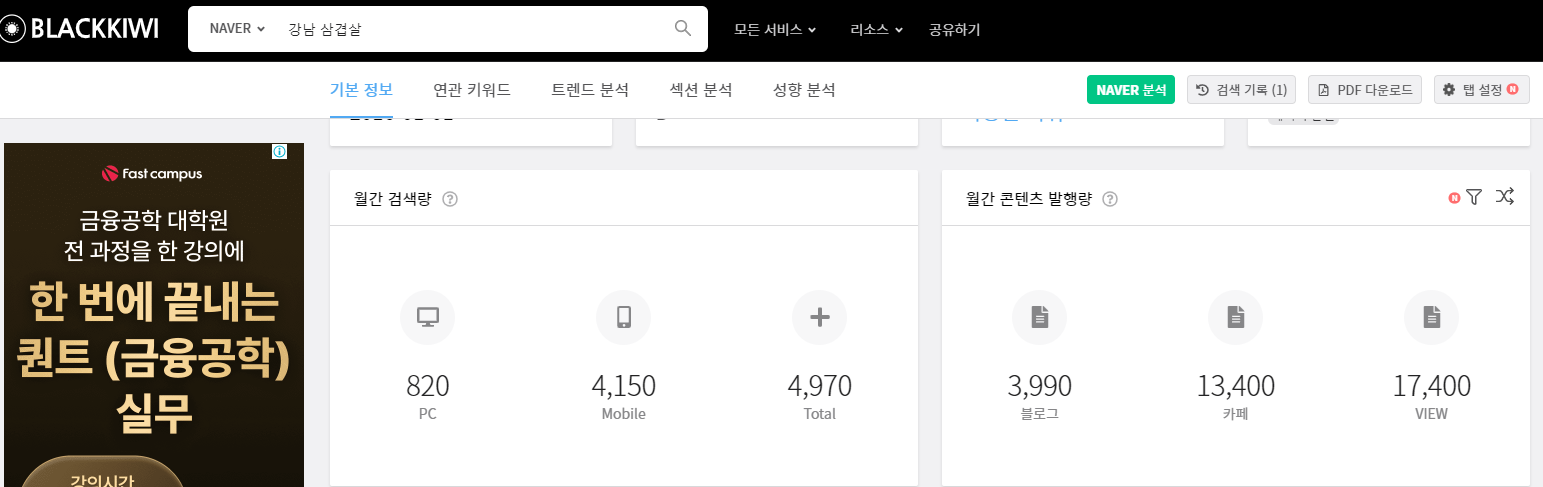
Task: Click the BLACKKIWI logo
Action: [80, 29]
